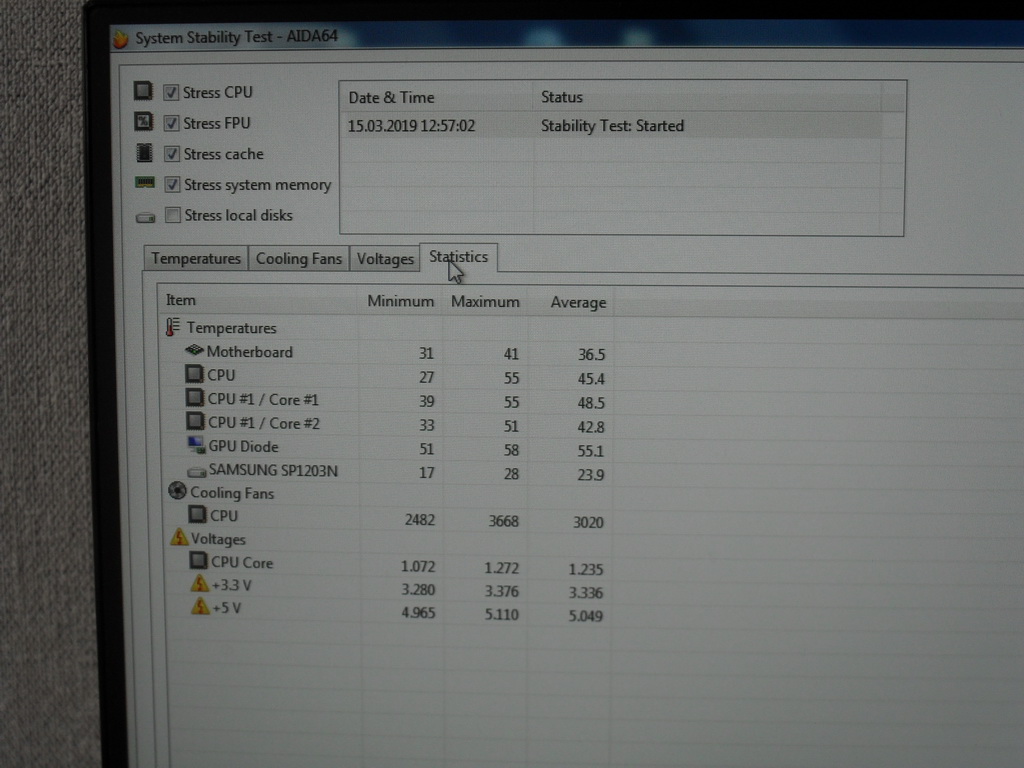Select the CPU #1 / Core #1 row

tap(263, 399)
